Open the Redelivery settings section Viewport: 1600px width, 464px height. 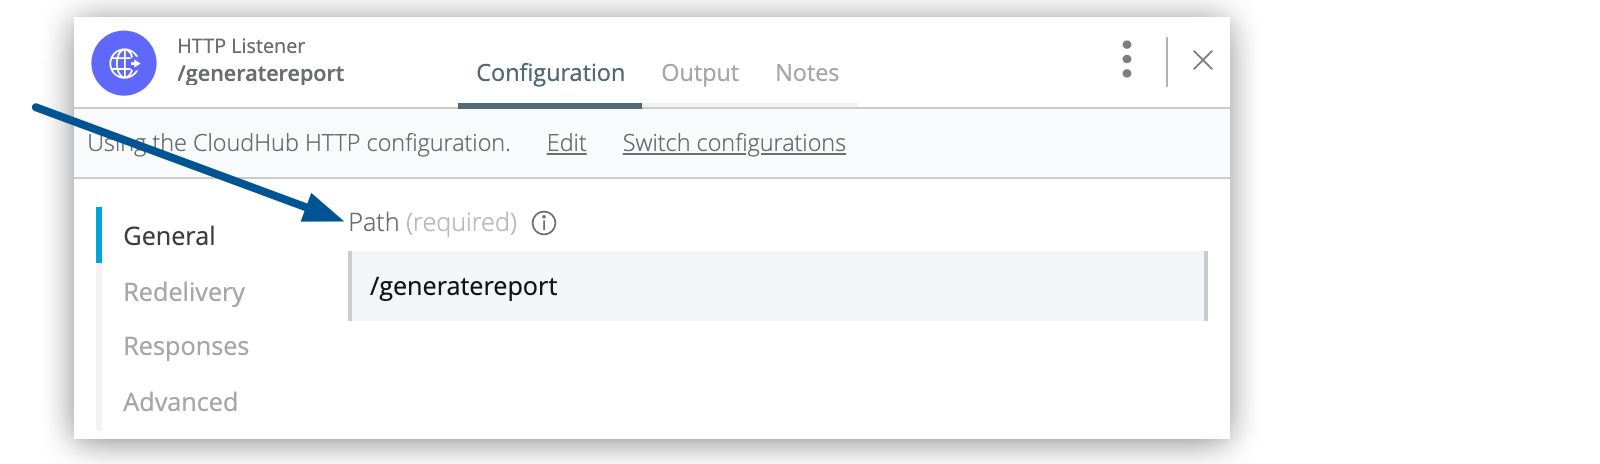coord(184,292)
